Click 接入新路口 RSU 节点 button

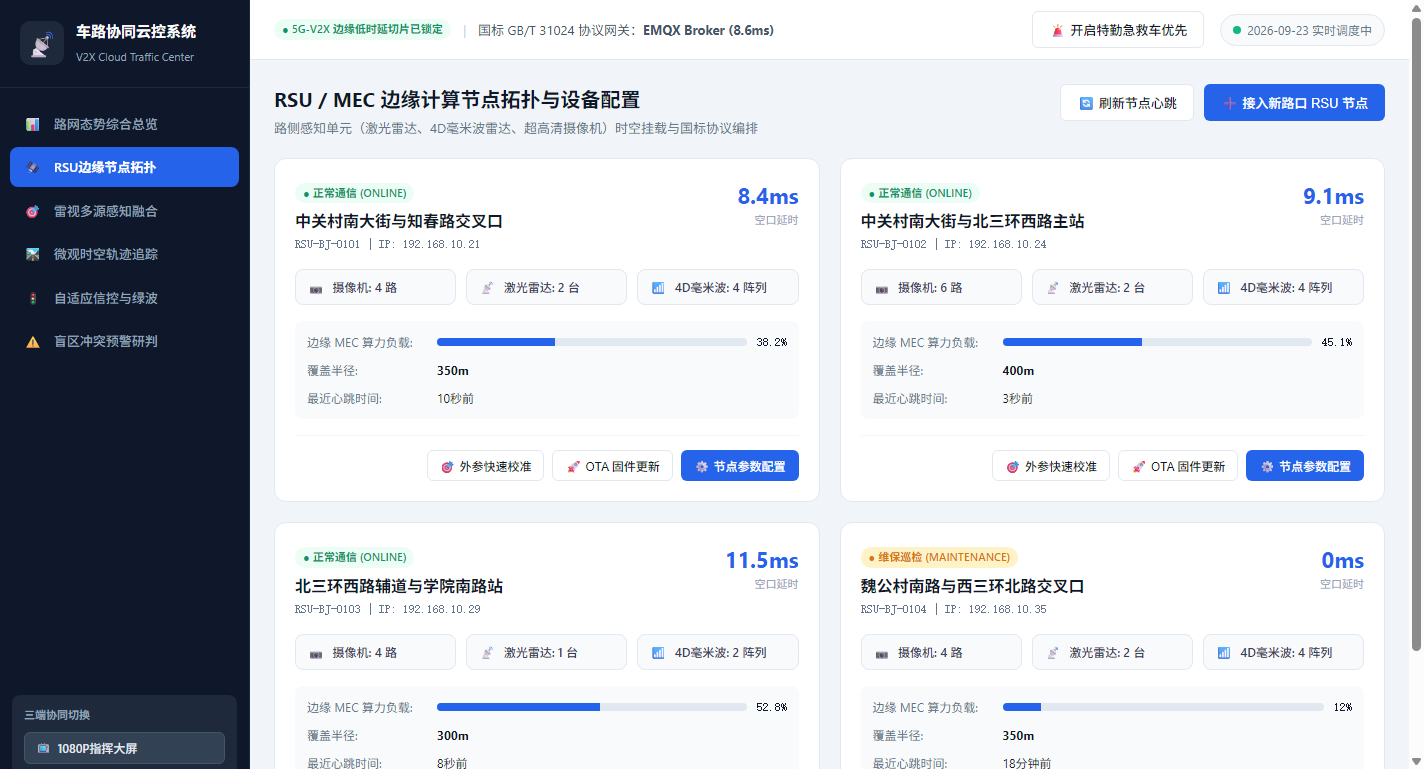point(1294,102)
